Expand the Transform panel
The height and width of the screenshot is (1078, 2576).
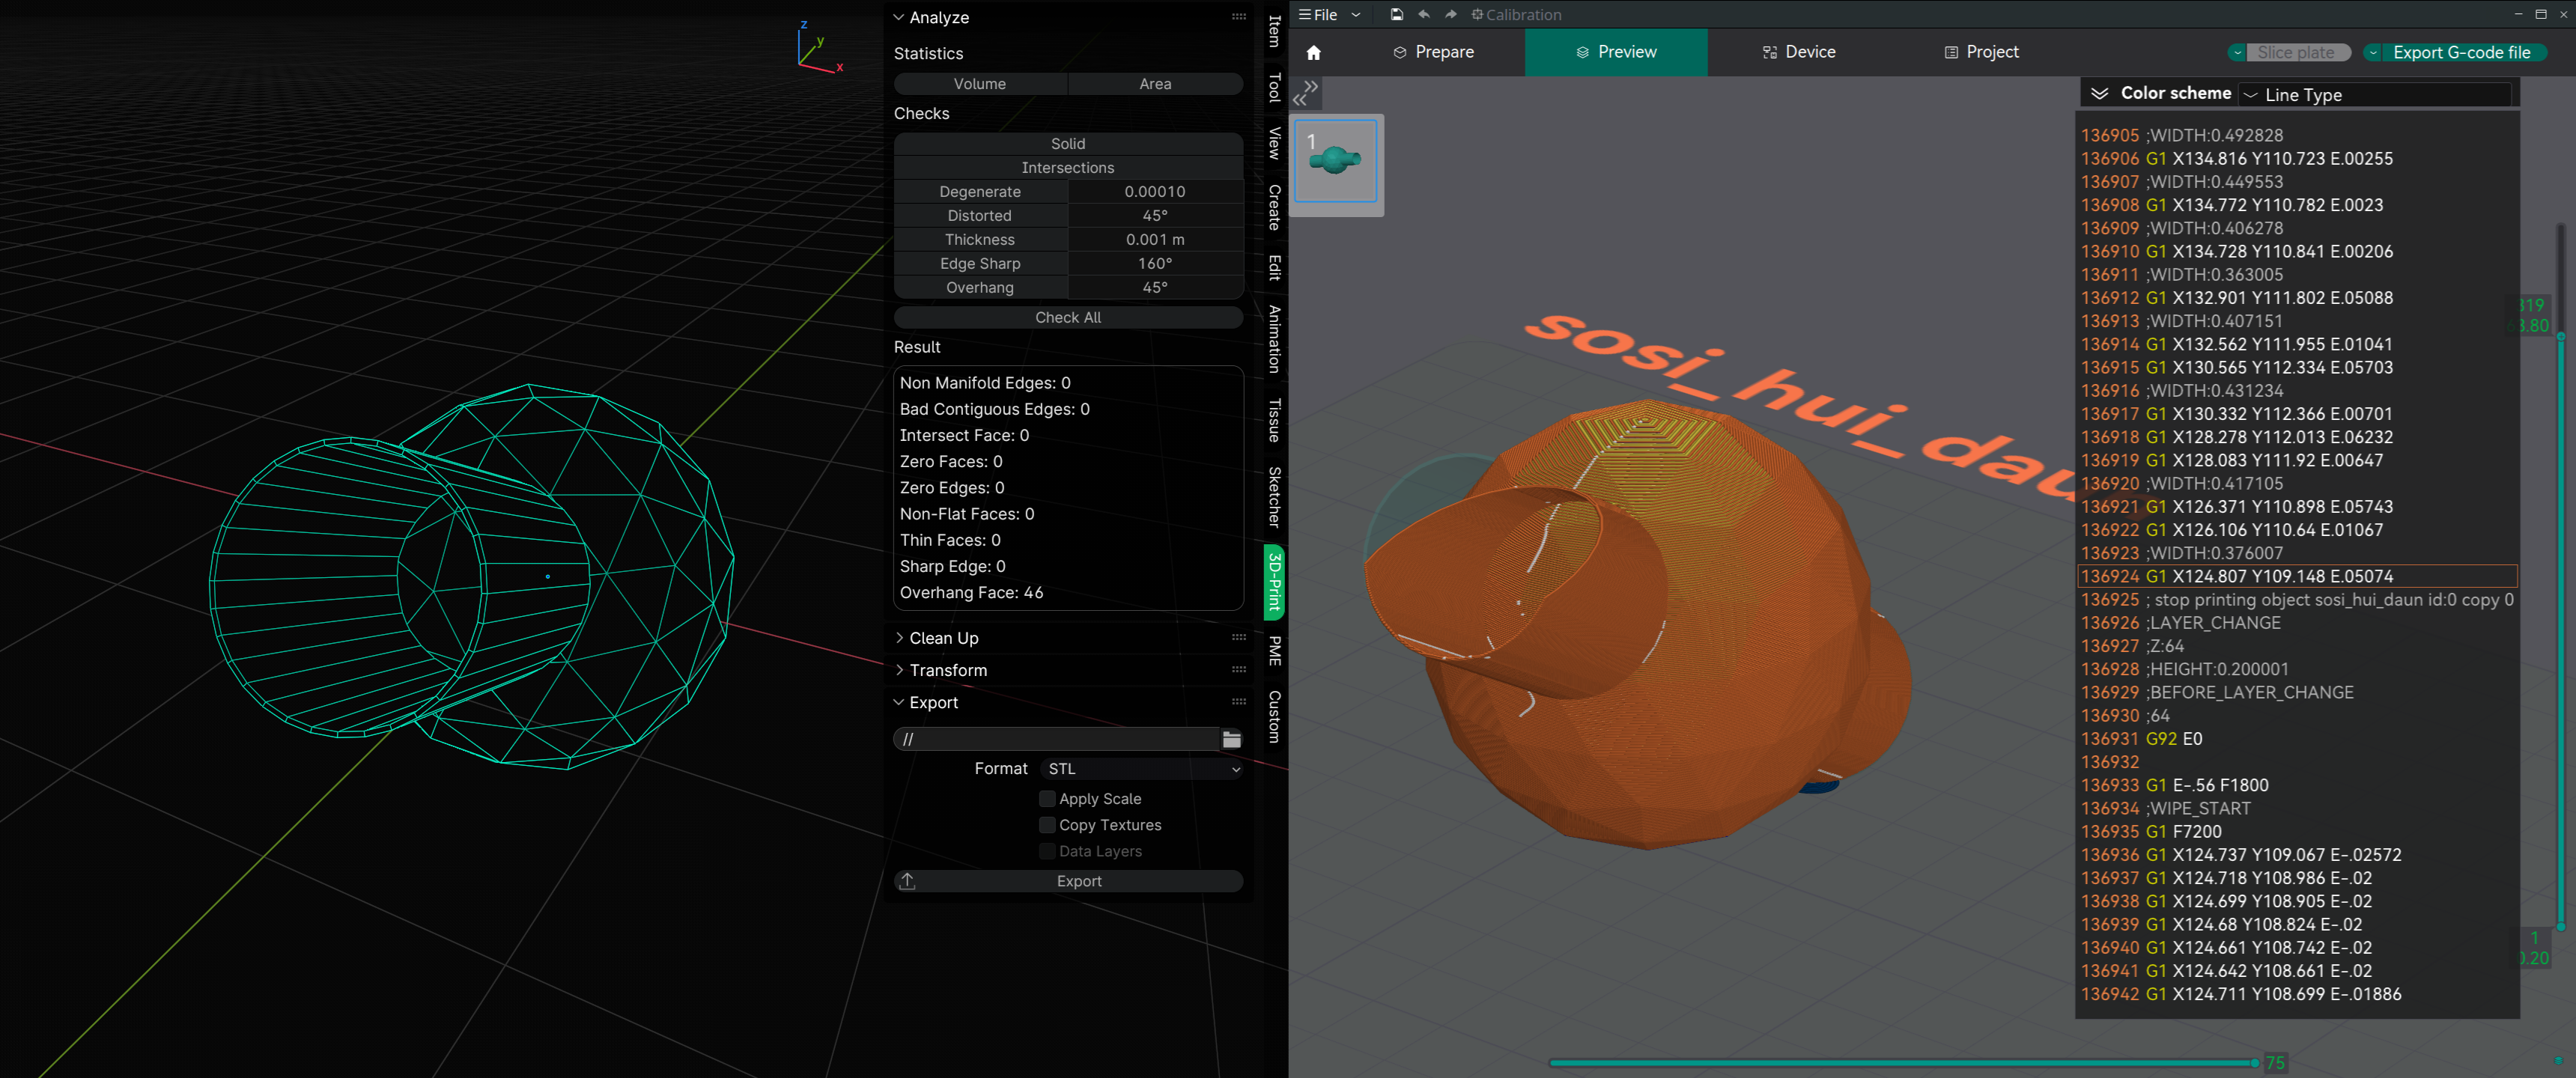point(947,670)
